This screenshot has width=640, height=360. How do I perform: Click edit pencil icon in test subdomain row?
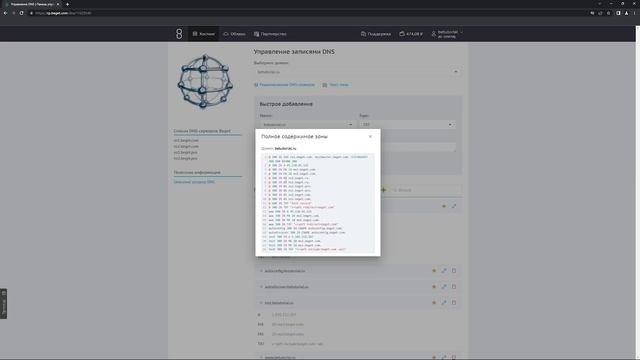(444, 303)
